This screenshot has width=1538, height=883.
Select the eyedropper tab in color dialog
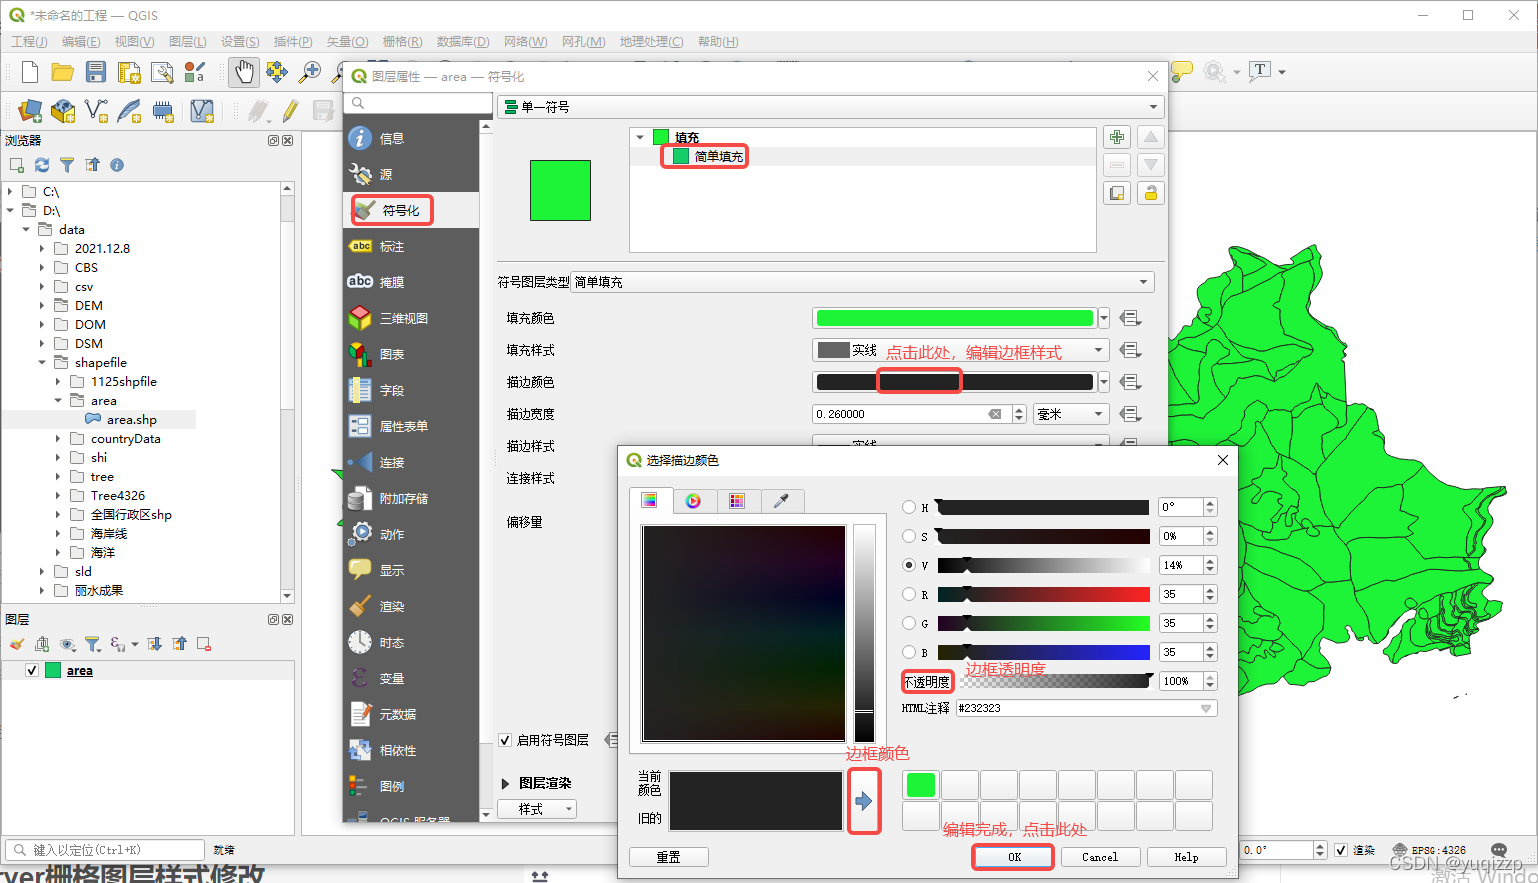point(783,501)
